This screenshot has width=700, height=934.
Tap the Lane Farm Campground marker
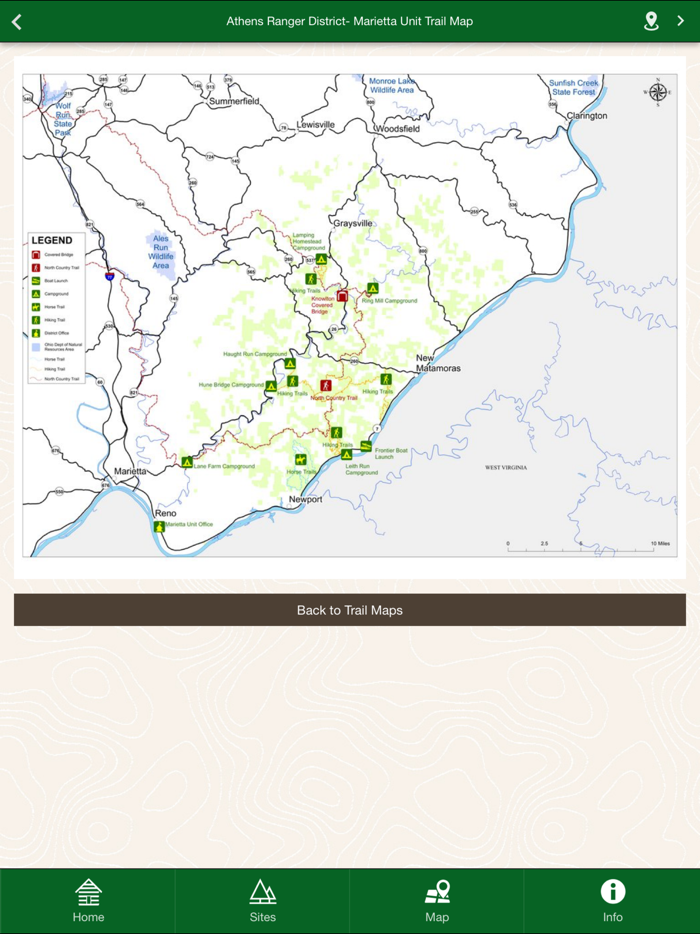click(x=187, y=462)
